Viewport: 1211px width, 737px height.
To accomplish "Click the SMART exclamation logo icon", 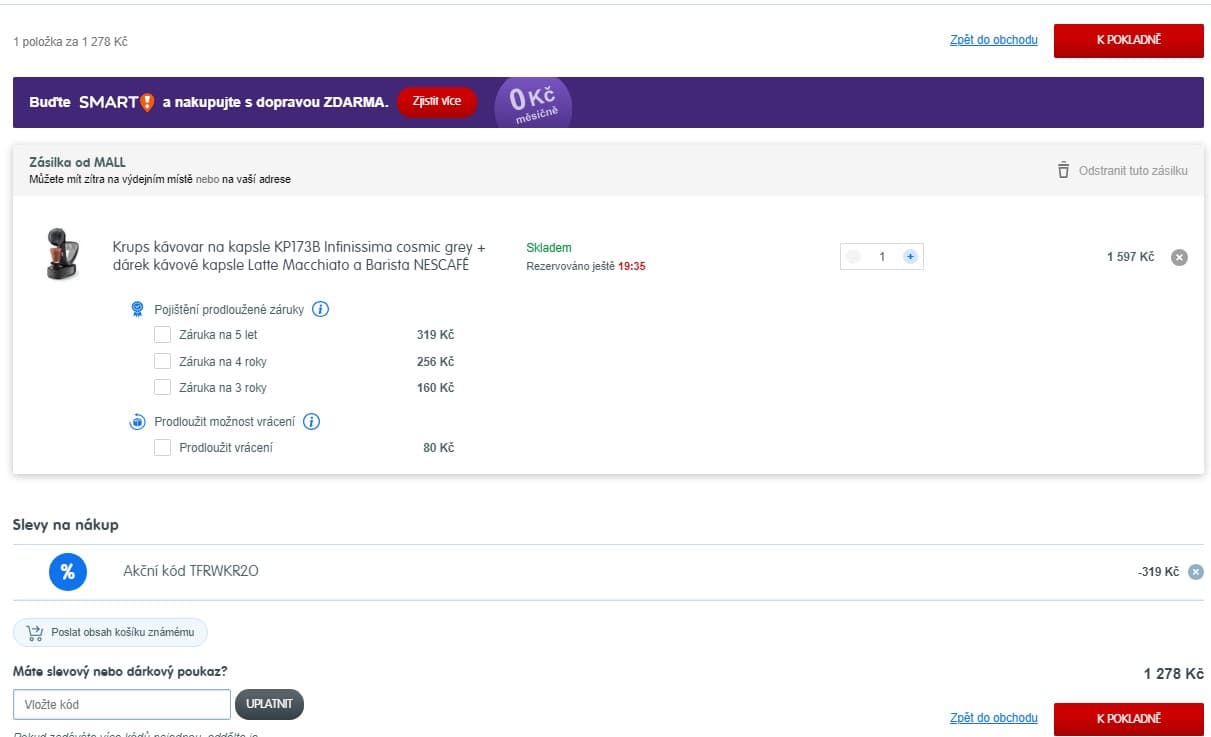I will [147, 102].
